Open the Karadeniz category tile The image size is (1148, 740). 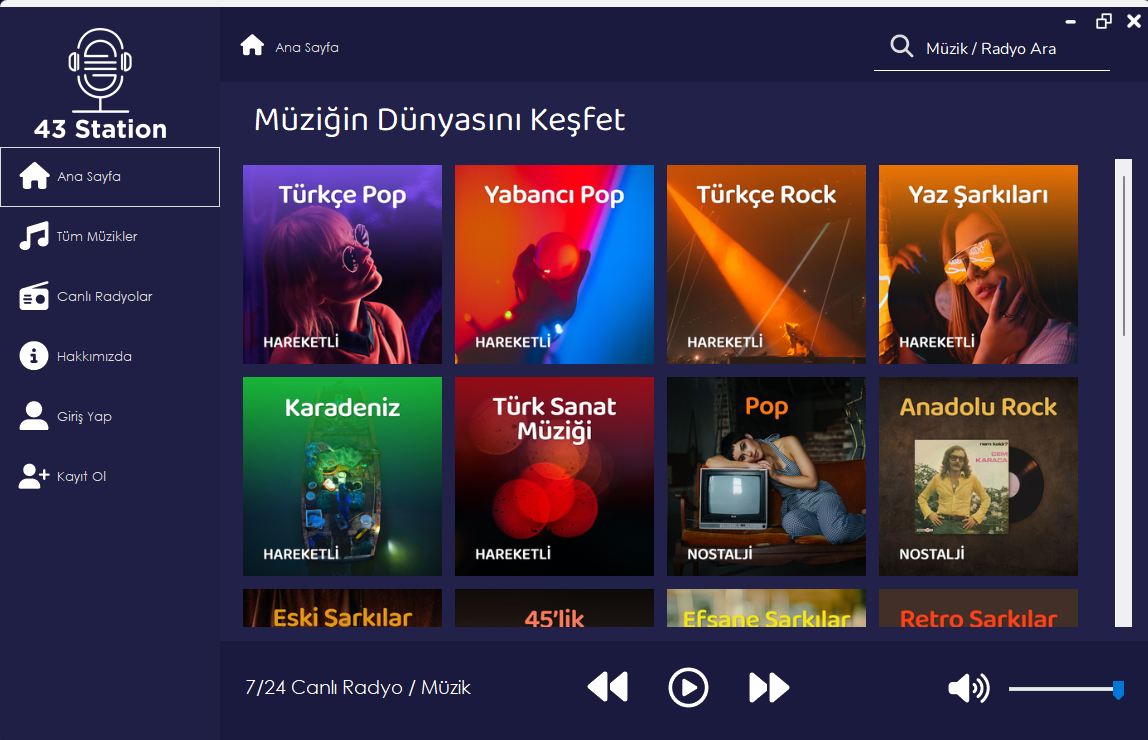pyautogui.click(x=342, y=476)
